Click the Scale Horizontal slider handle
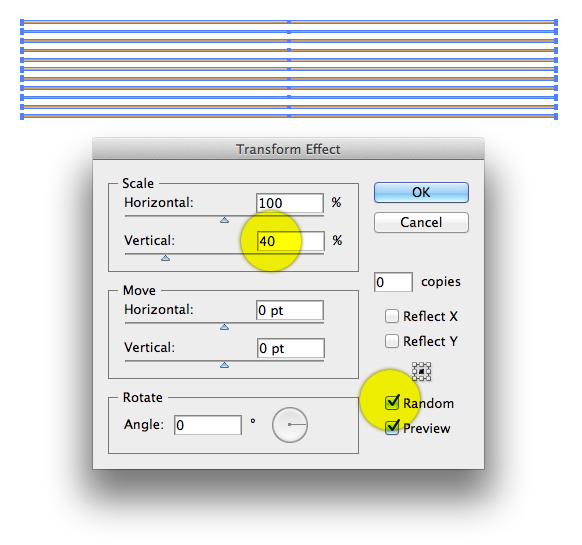 (224, 220)
